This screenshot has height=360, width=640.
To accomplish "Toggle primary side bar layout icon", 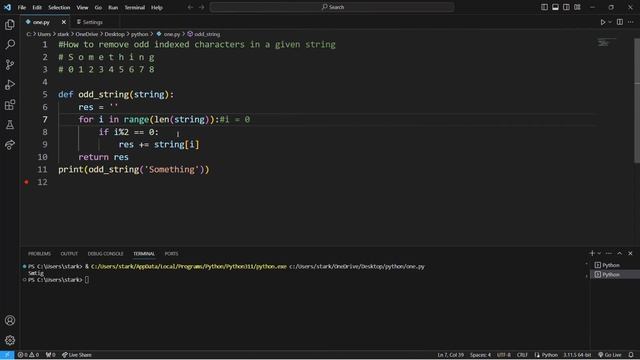I will [x=544, y=7].
